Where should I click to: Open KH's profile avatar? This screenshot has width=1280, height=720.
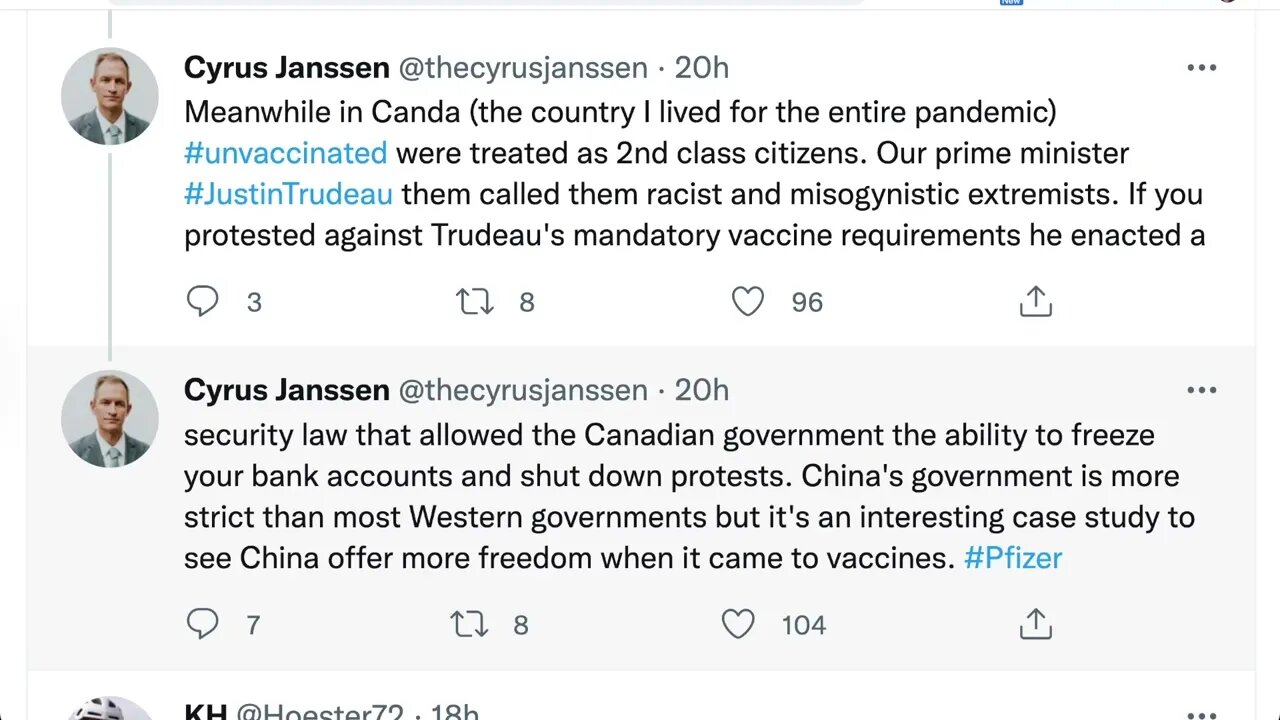[110, 710]
